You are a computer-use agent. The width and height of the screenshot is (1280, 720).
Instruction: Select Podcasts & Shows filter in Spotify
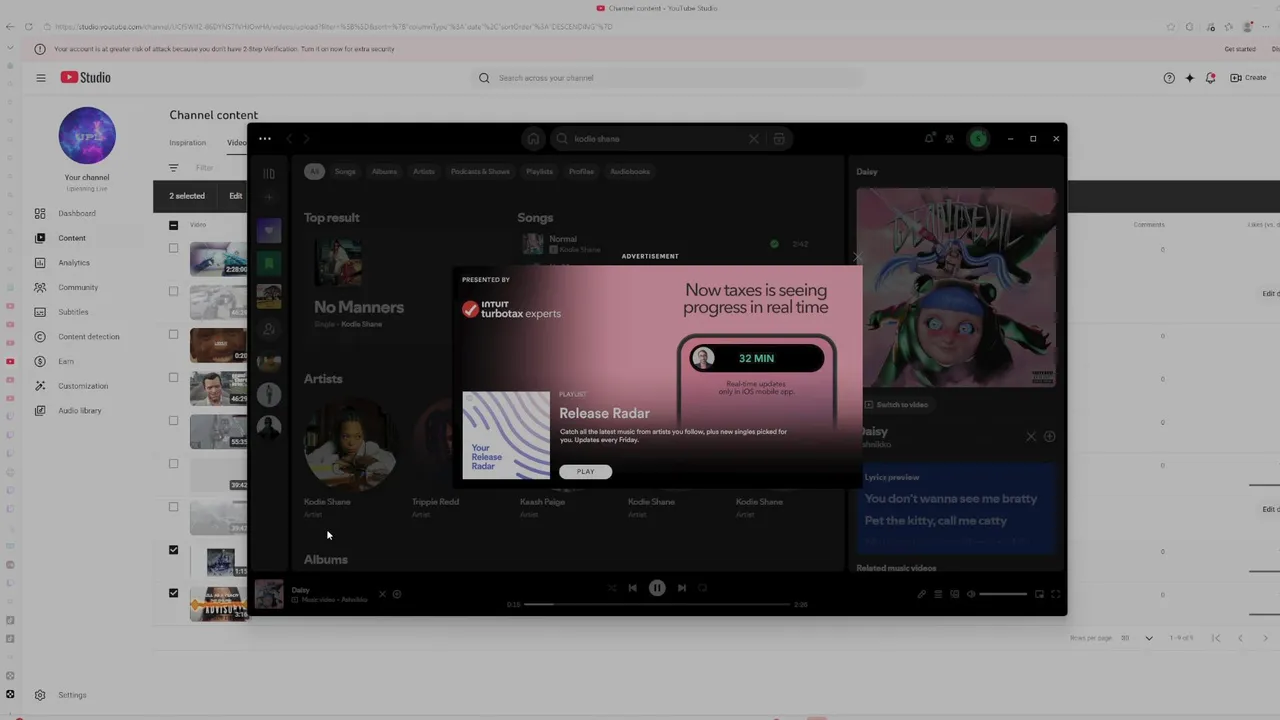tap(480, 172)
